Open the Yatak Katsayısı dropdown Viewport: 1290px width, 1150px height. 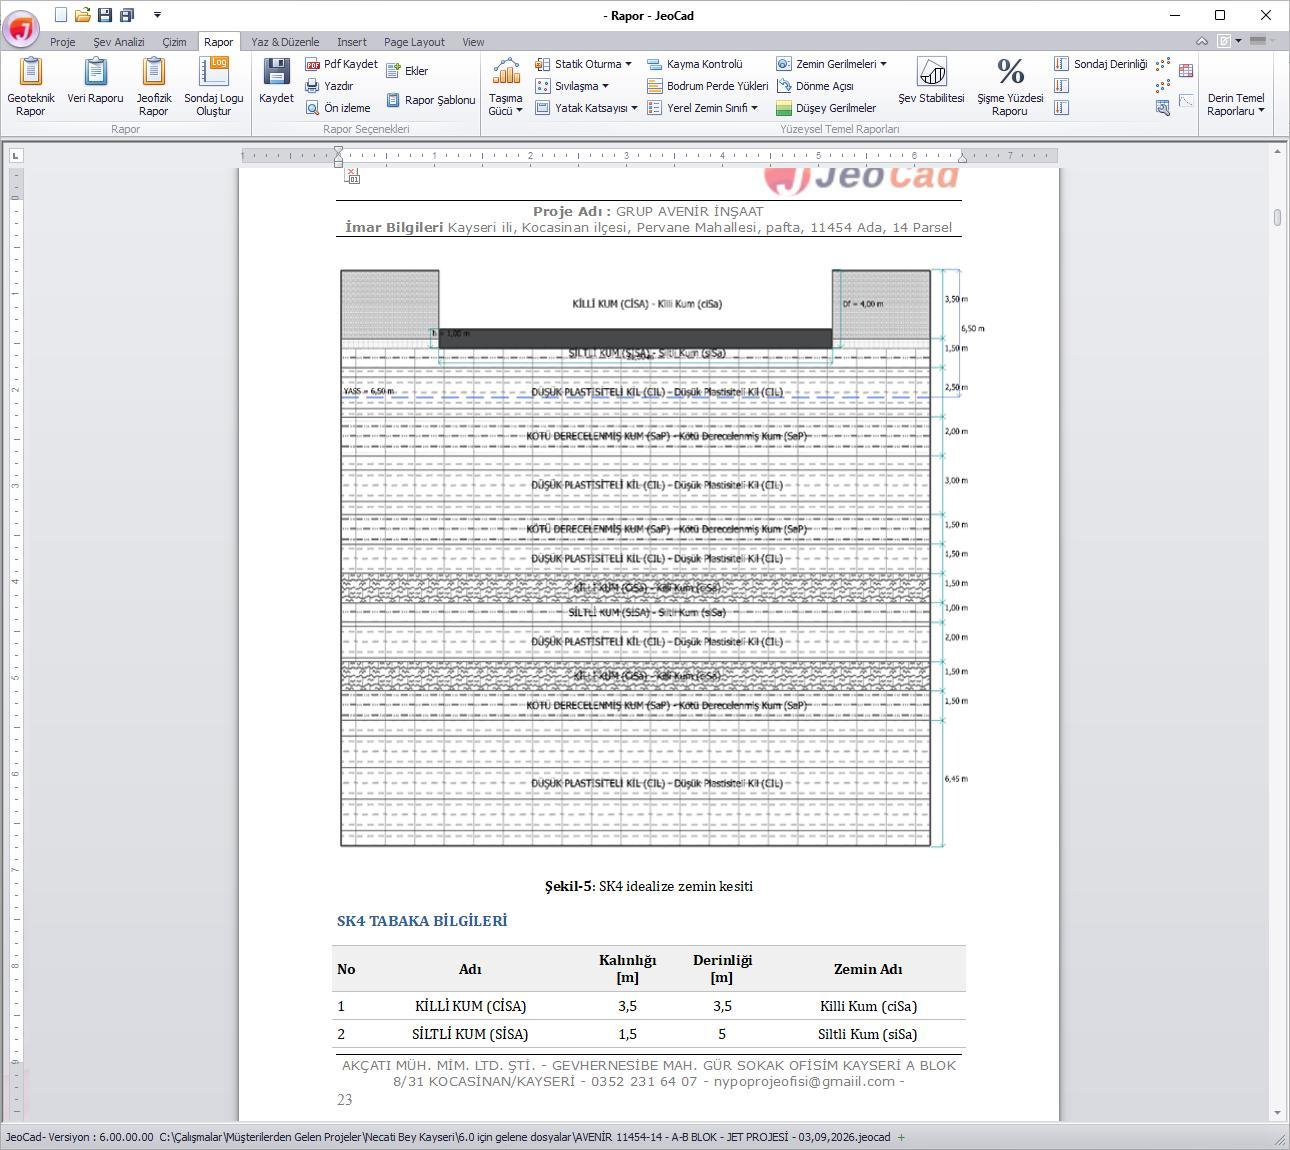(x=586, y=108)
